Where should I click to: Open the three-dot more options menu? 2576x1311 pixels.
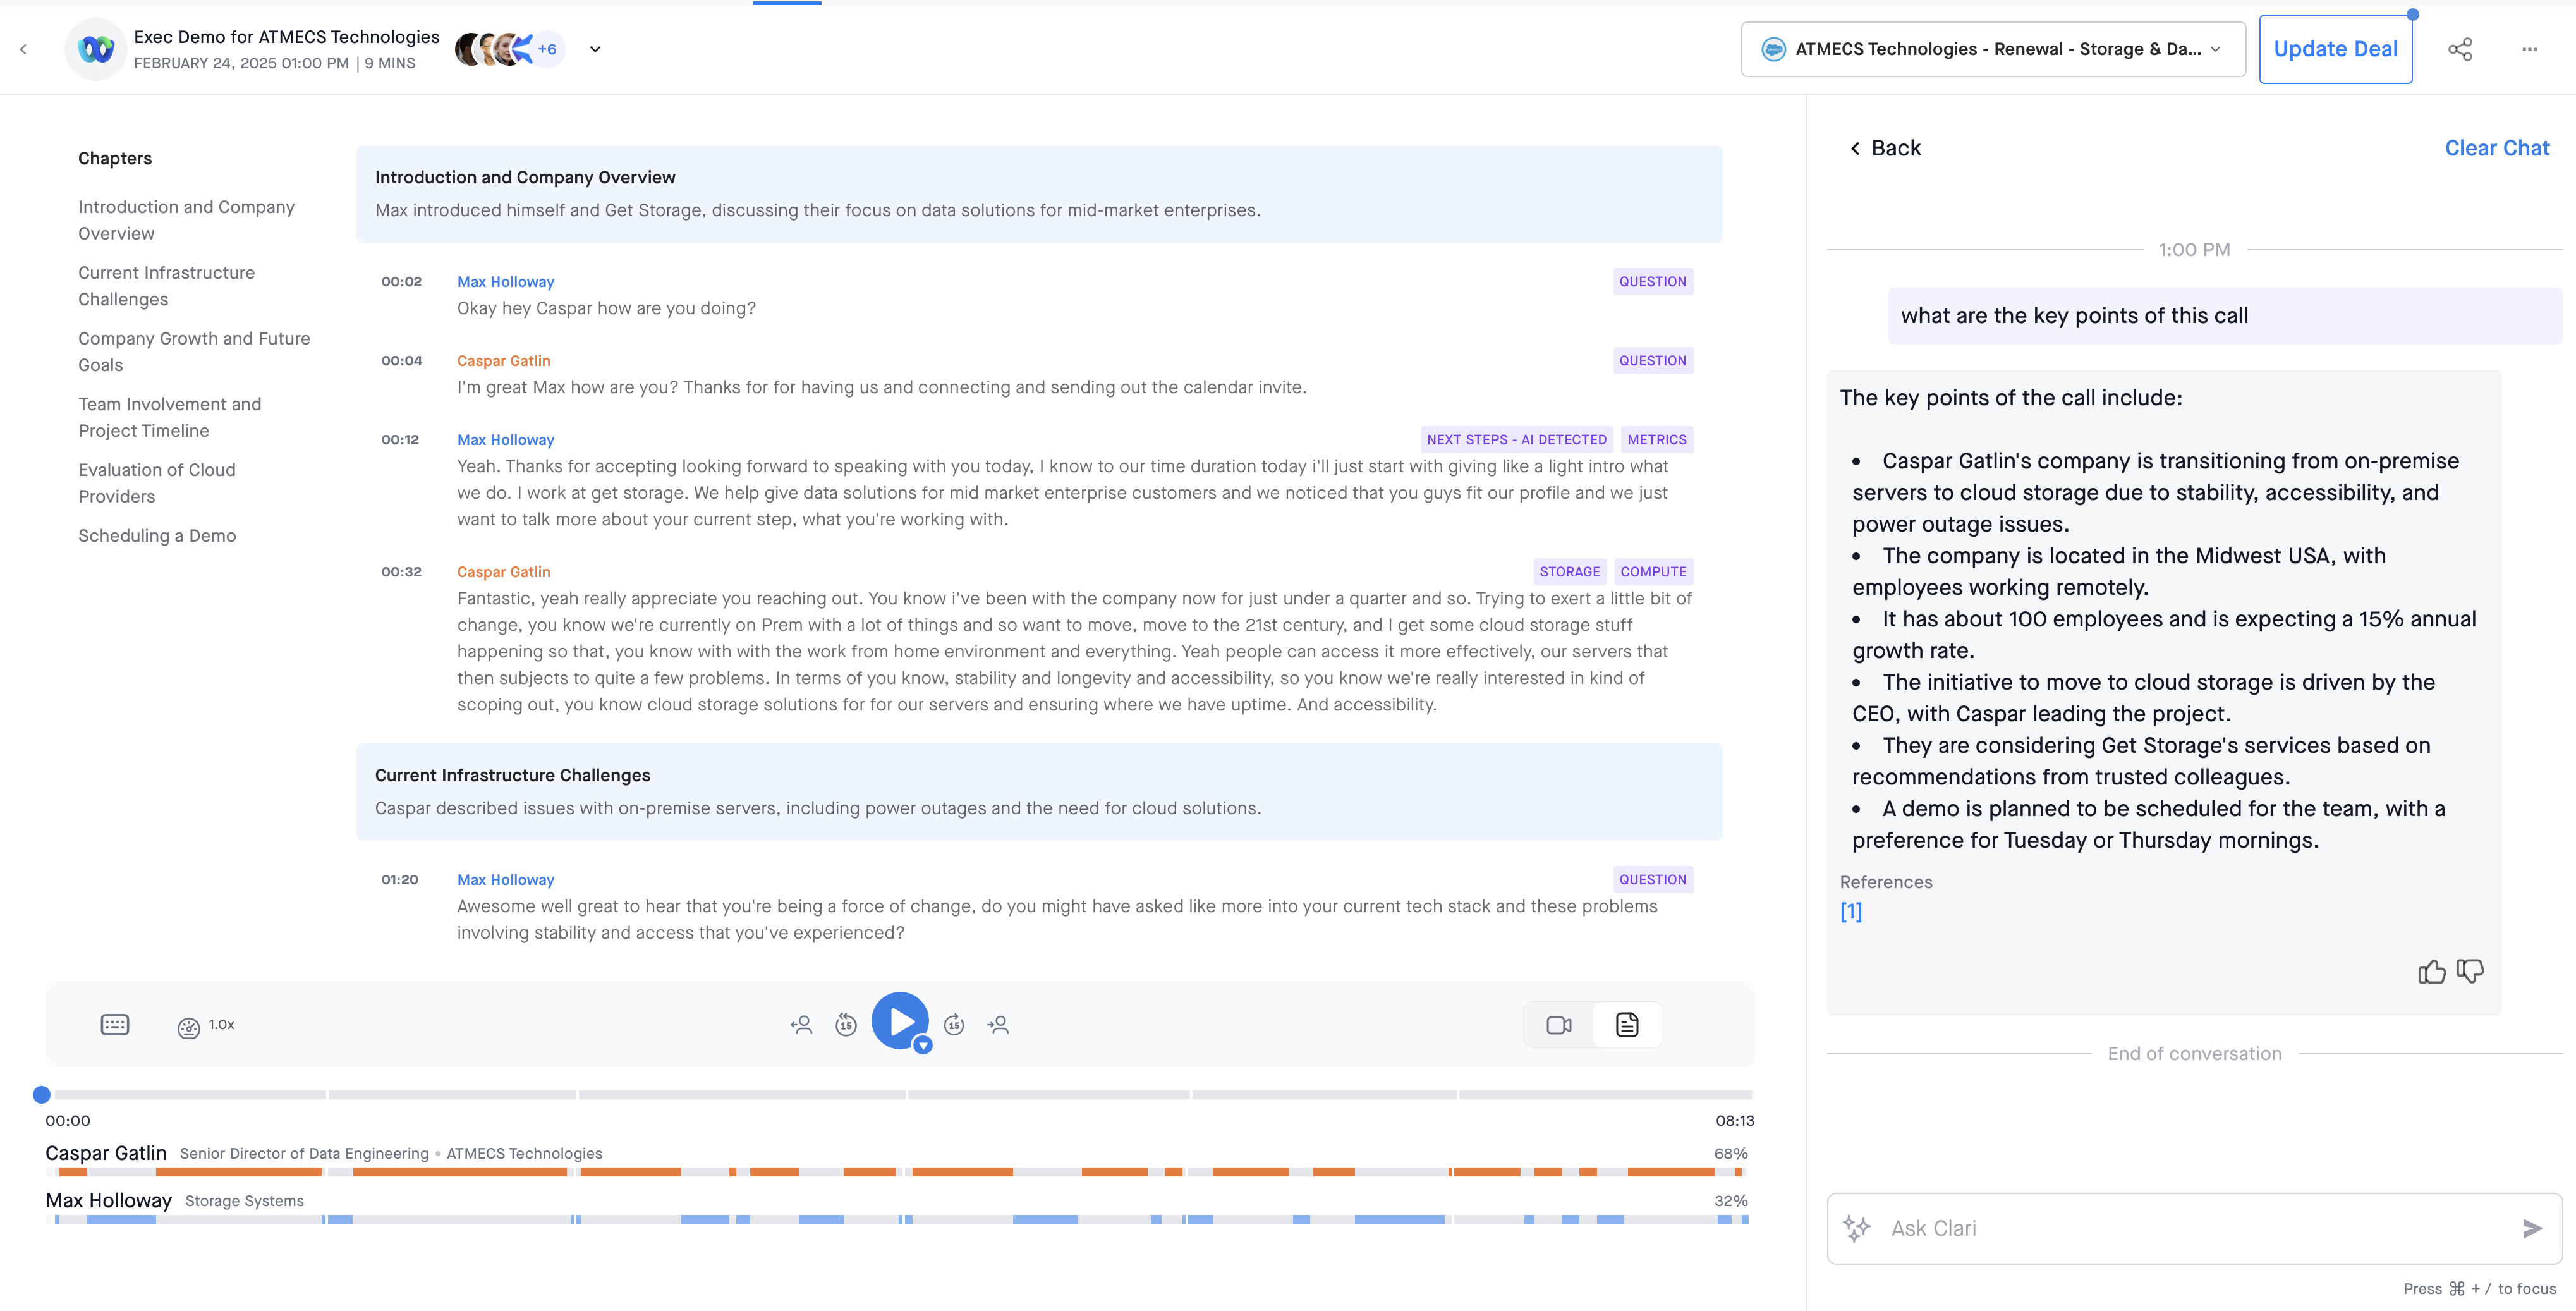tap(2529, 49)
